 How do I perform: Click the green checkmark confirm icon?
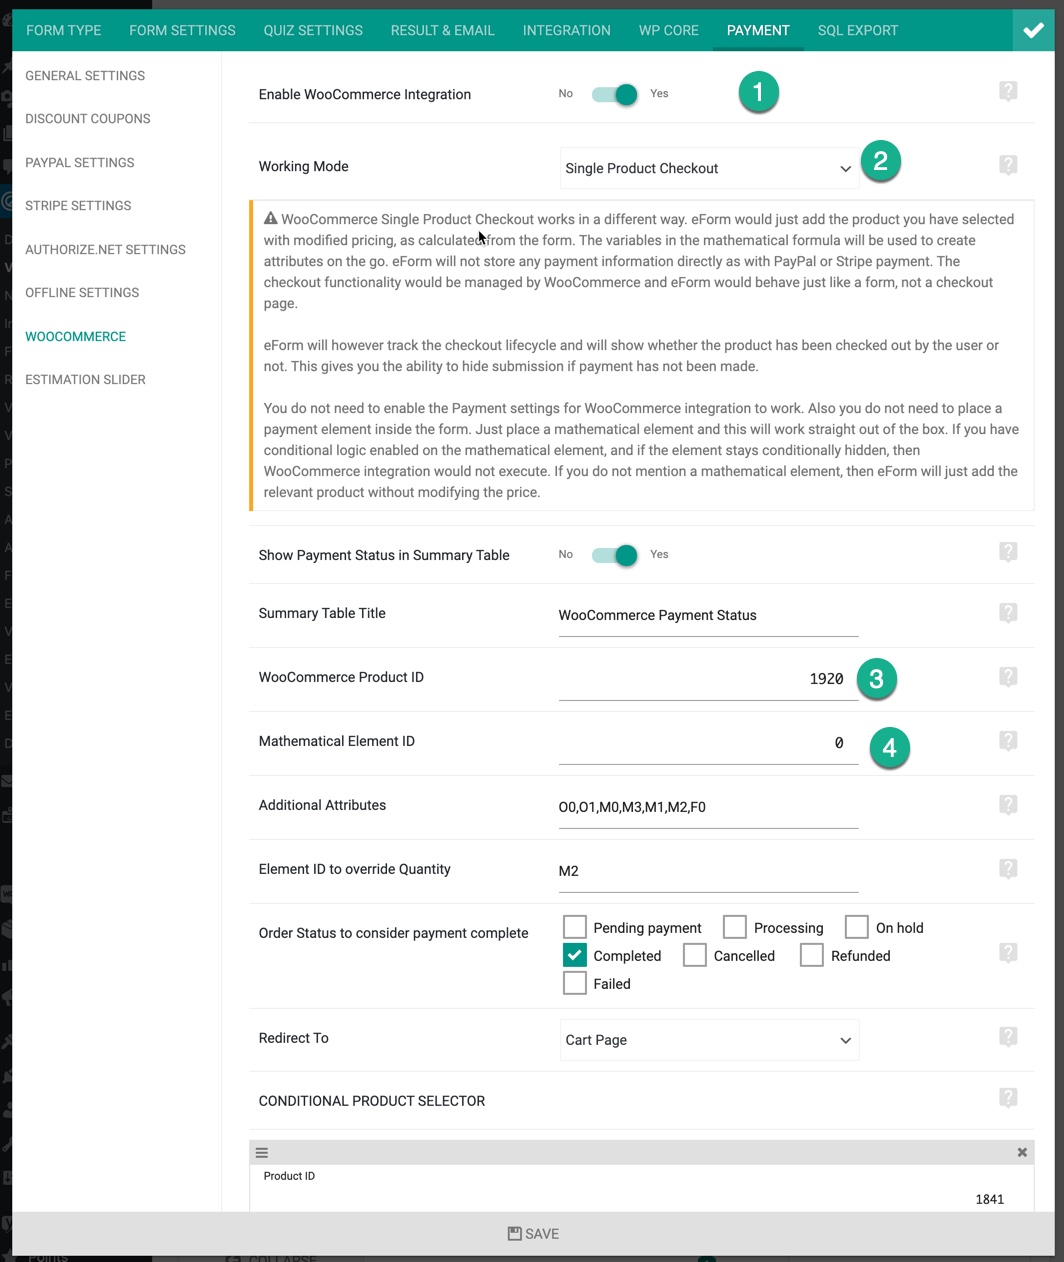tap(1033, 30)
